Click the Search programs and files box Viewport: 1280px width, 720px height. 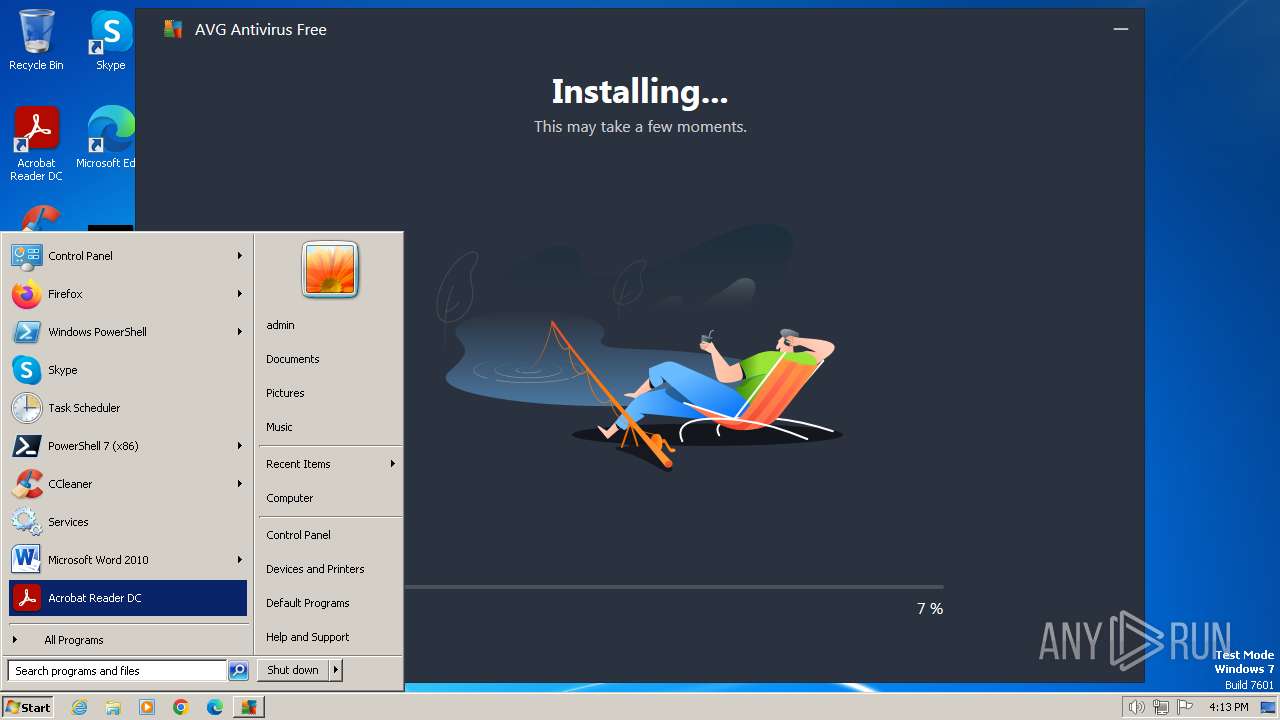(x=117, y=671)
